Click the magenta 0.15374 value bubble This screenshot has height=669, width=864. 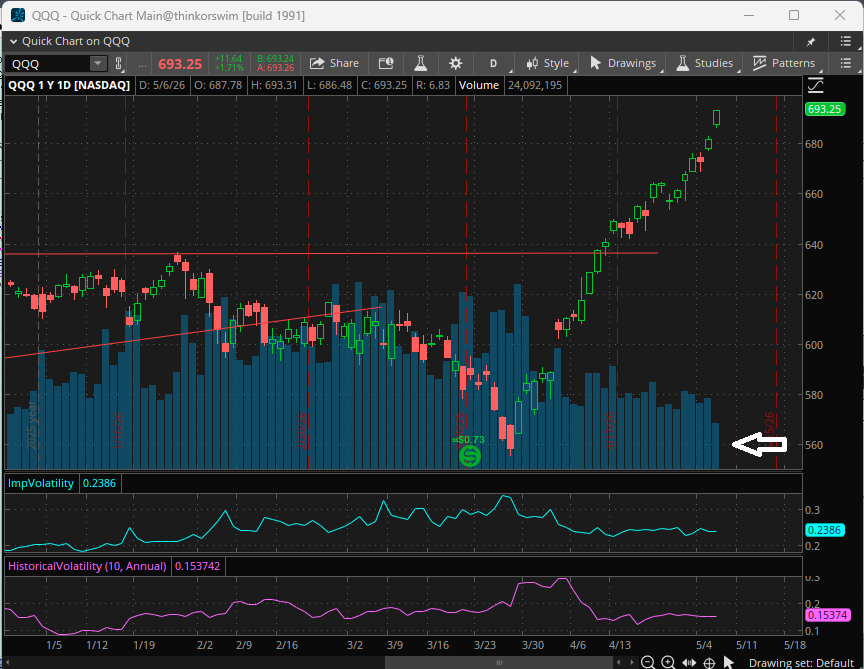coord(827,615)
